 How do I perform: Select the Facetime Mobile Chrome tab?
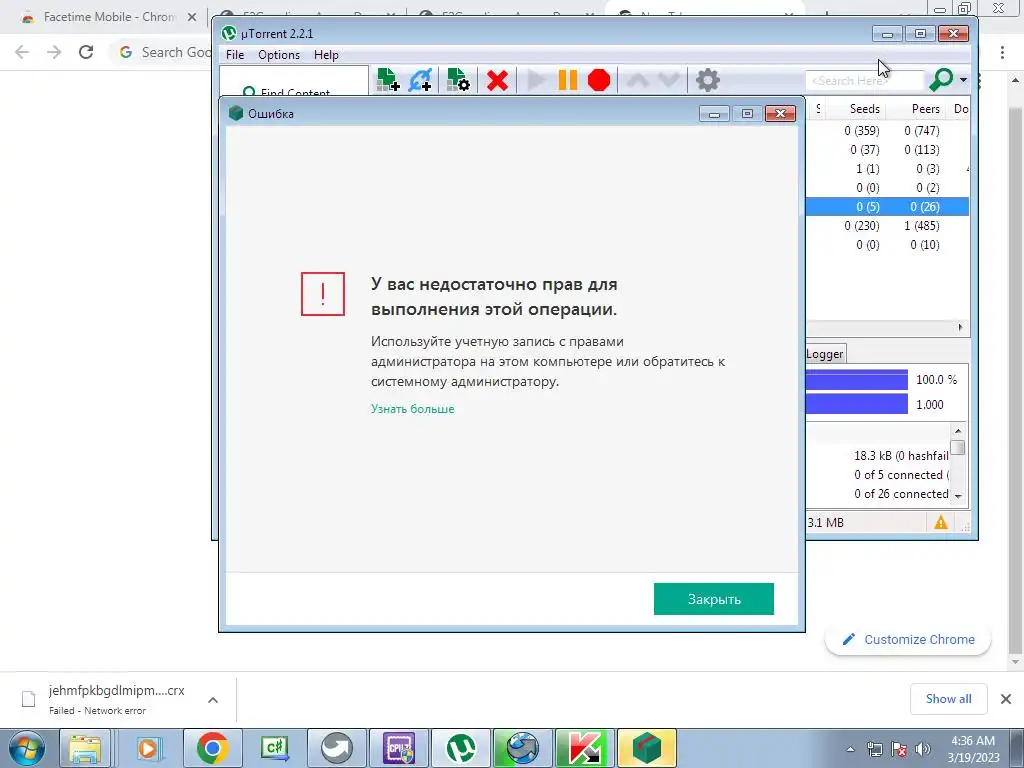(108, 17)
